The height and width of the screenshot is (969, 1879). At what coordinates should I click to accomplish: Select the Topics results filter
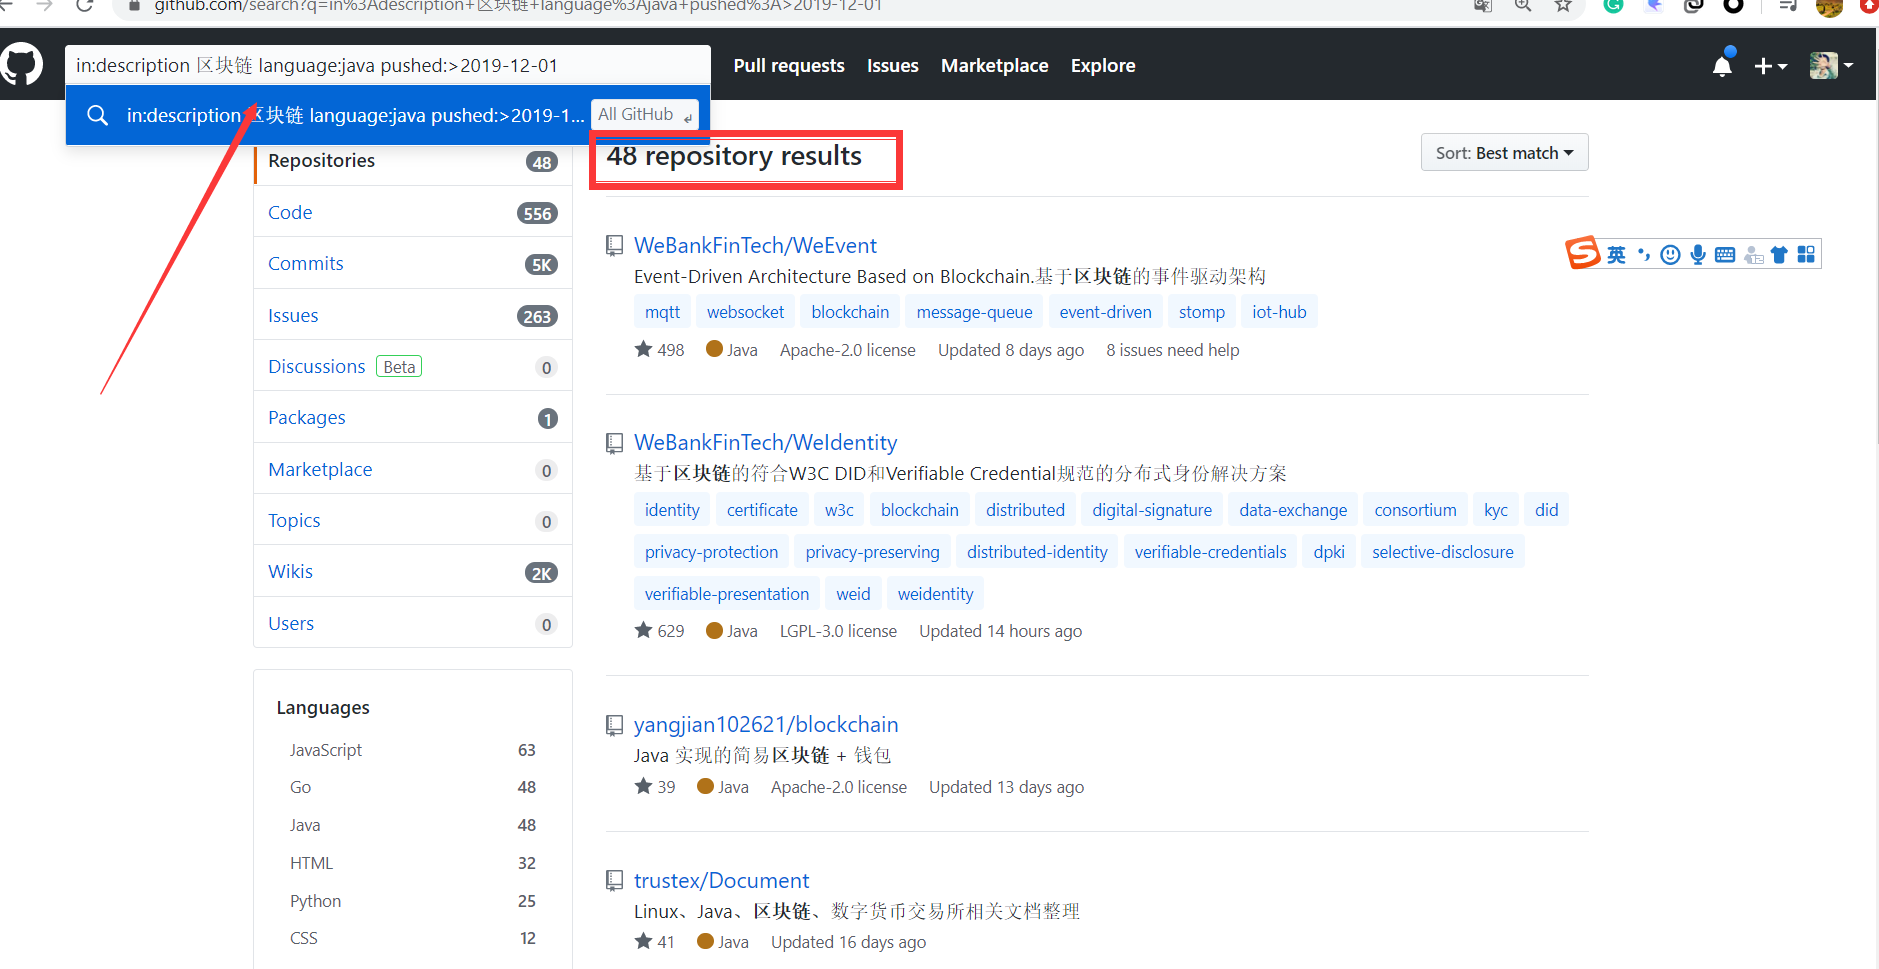[x=413, y=520]
